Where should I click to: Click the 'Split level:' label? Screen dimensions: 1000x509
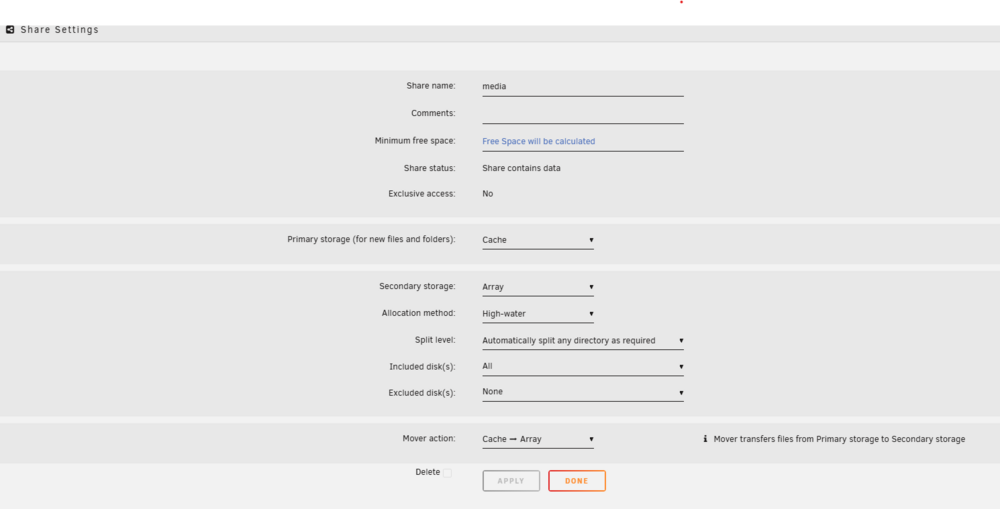coord(435,340)
